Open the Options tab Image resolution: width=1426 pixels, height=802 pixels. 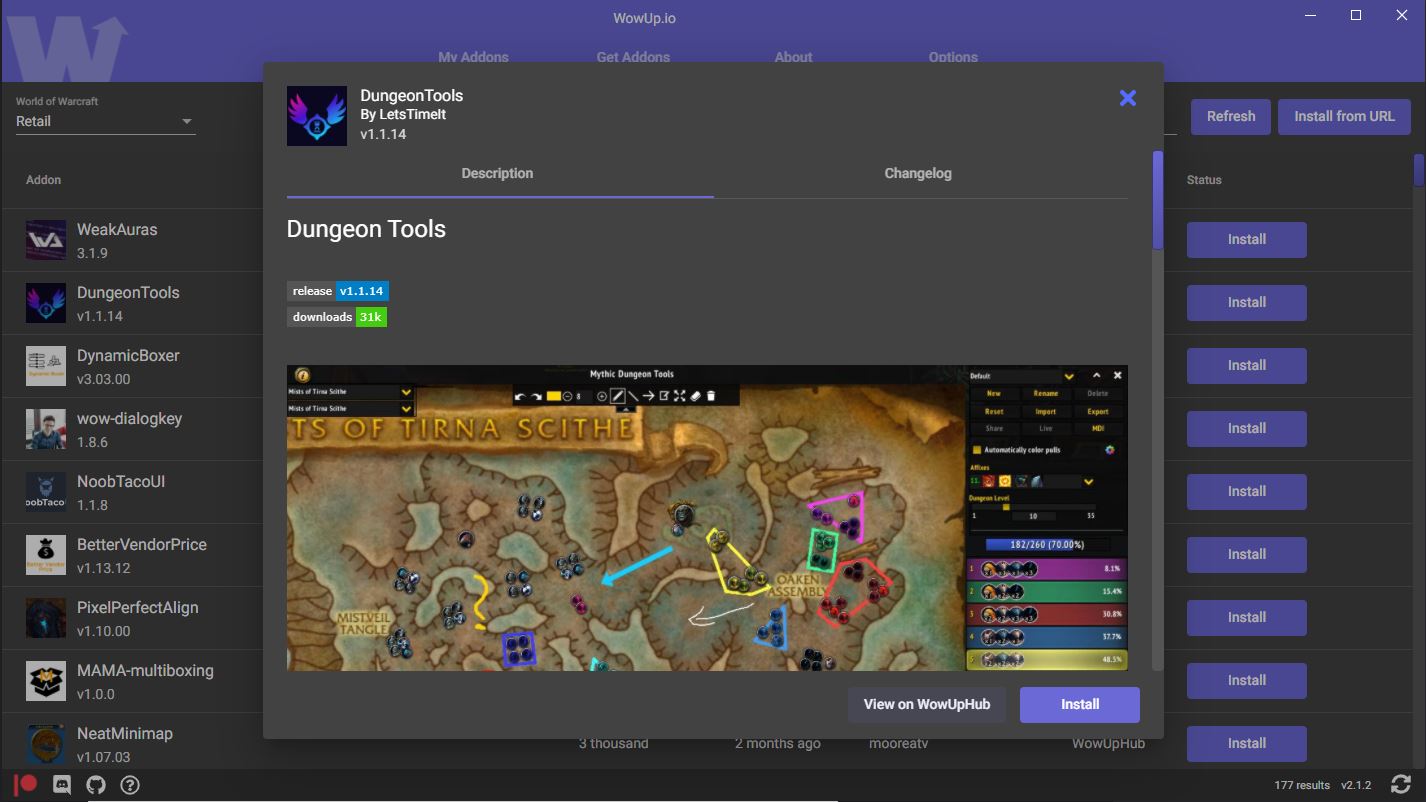[x=953, y=57]
